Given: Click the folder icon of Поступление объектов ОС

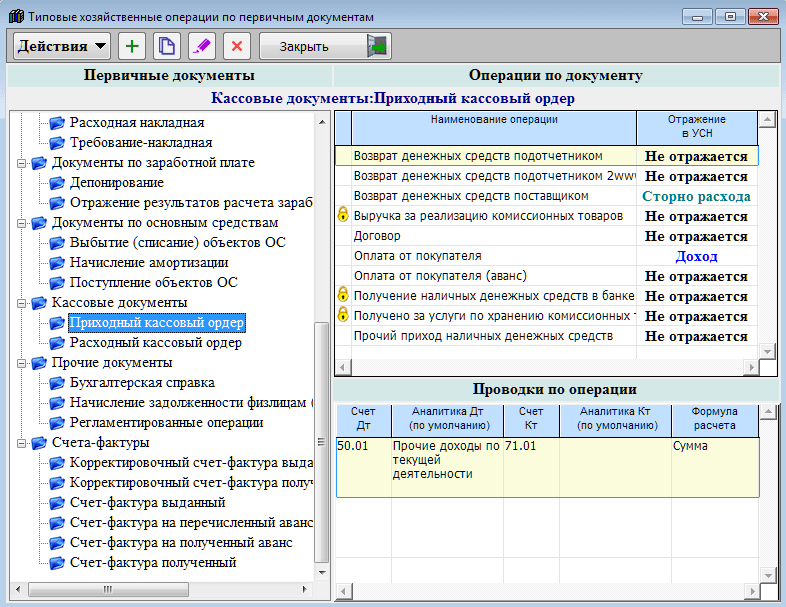Looking at the screenshot, I should pos(57,283).
